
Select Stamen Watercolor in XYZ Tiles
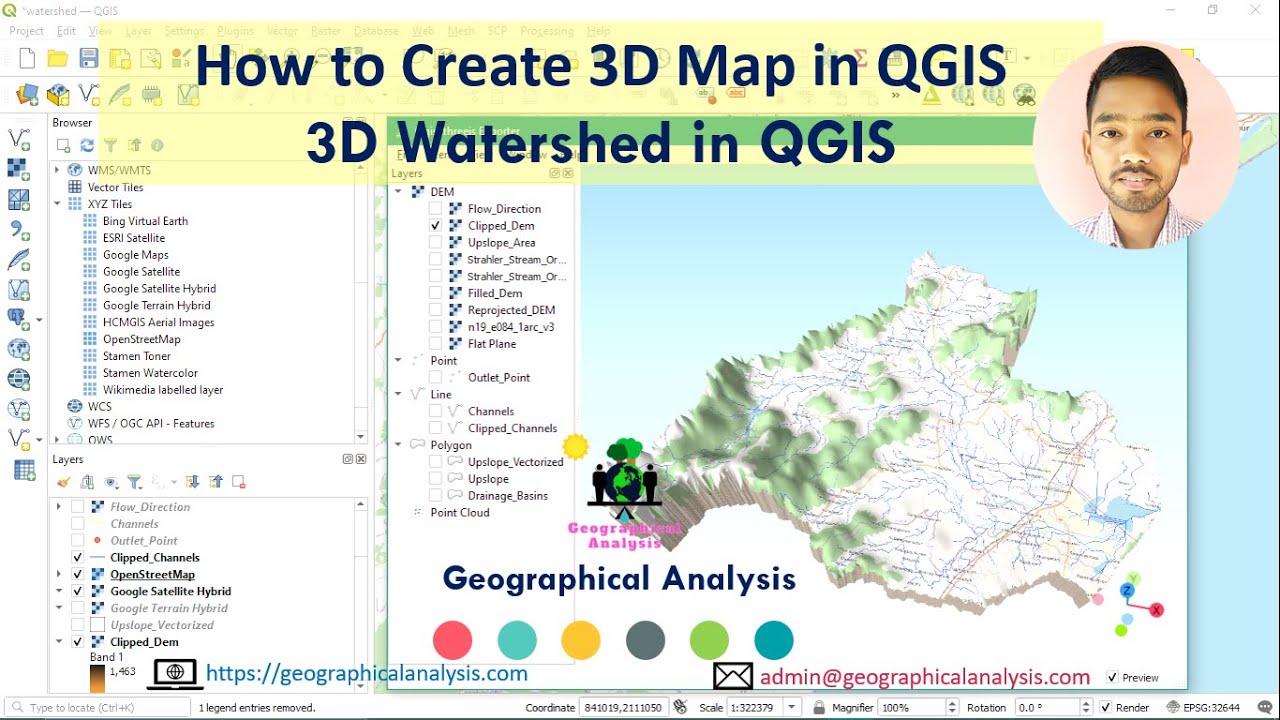coord(150,373)
